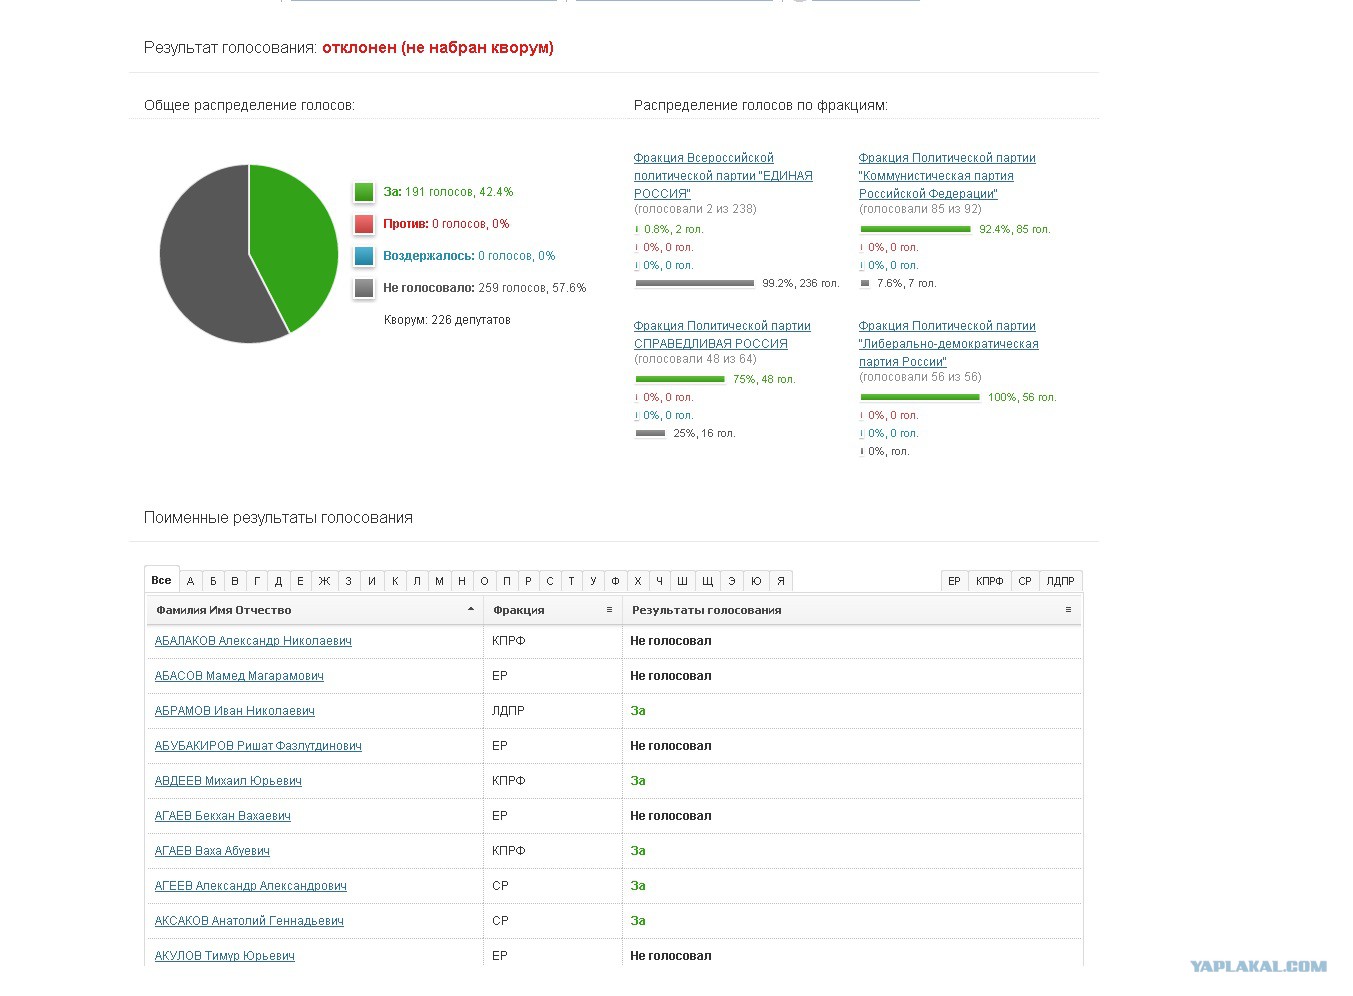This screenshot has width=1353, height=996.
Task: Click the green segment of the pie chart
Action: 295,240
